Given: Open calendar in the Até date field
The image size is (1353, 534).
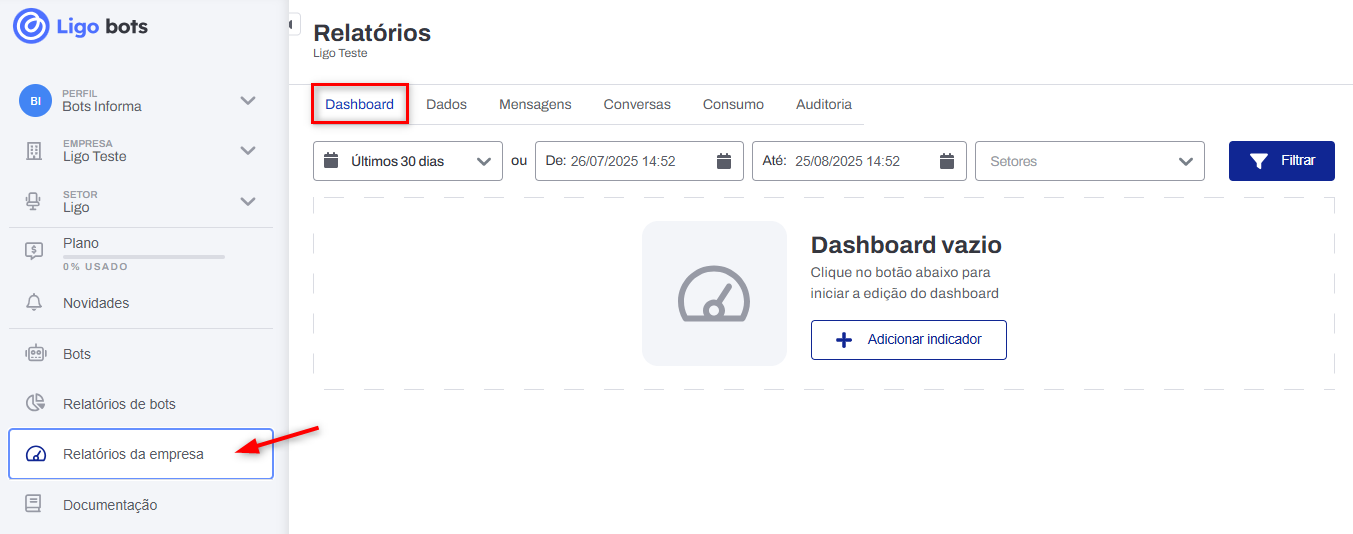Looking at the screenshot, I should point(947,161).
